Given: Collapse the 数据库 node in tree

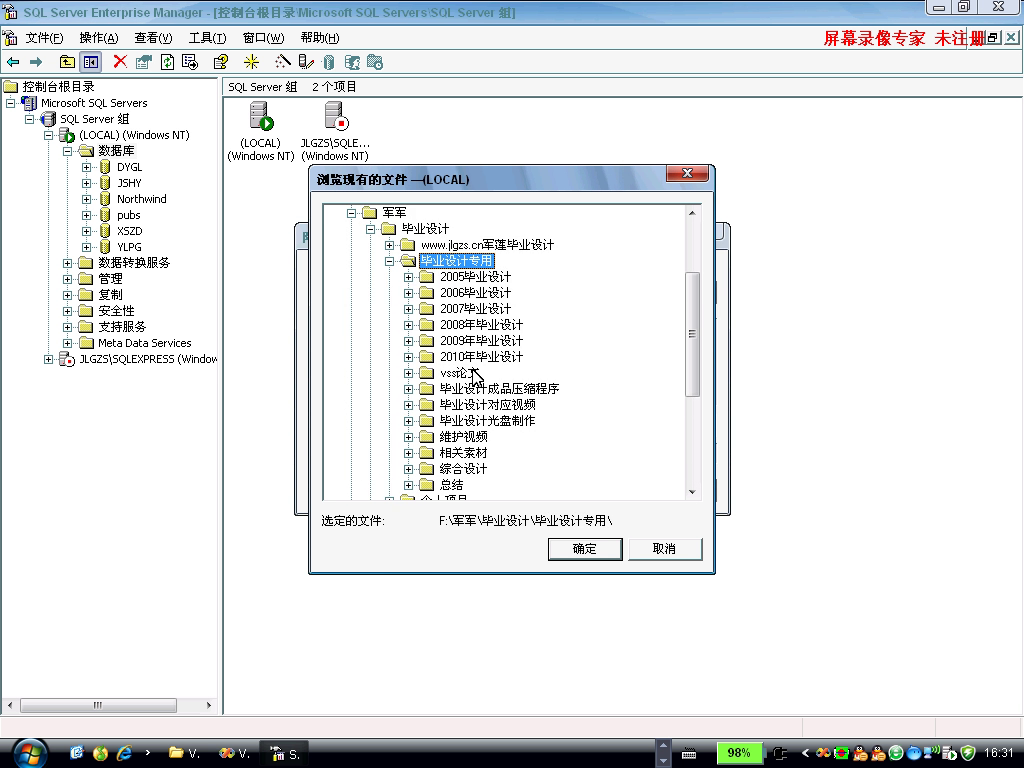Looking at the screenshot, I should (67, 151).
